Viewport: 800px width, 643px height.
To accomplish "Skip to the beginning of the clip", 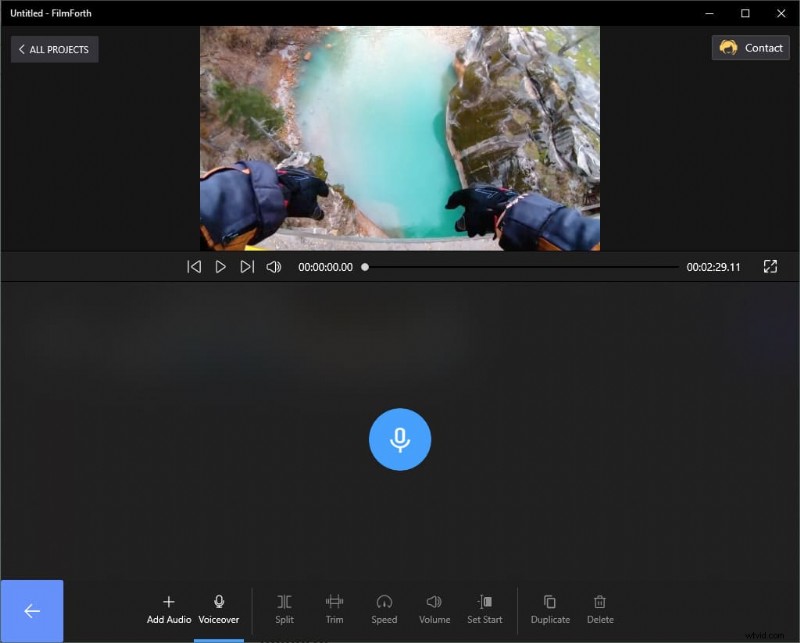I will (x=193, y=266).
